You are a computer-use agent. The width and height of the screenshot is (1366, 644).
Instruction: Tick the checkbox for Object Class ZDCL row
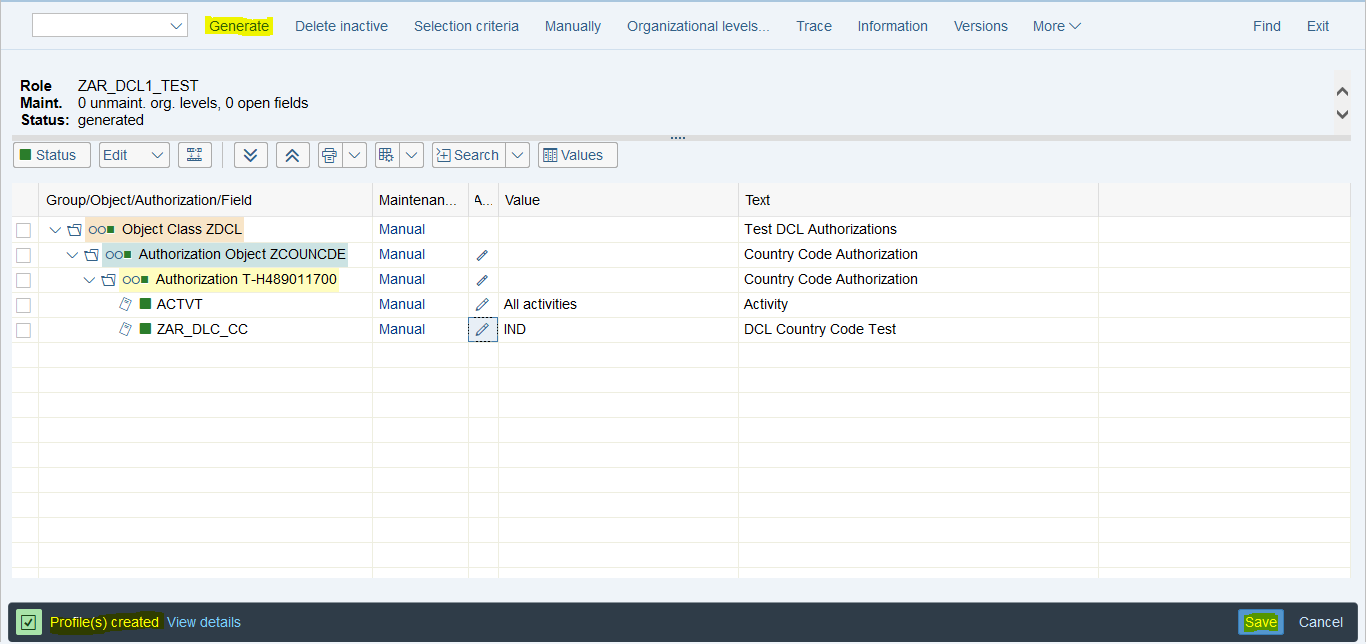[x=23, y=229]
